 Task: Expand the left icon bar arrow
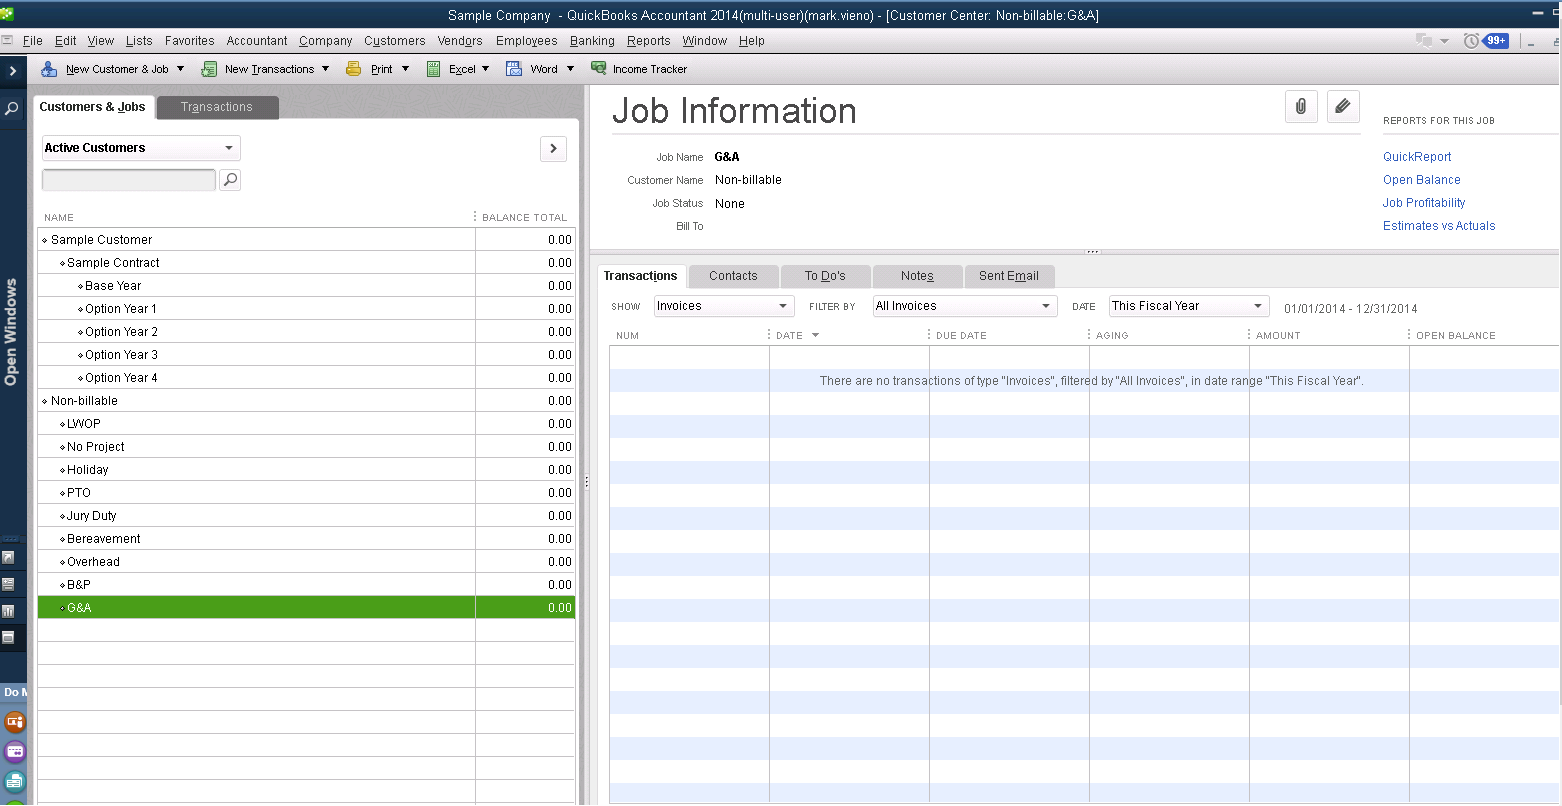point(13,71)
